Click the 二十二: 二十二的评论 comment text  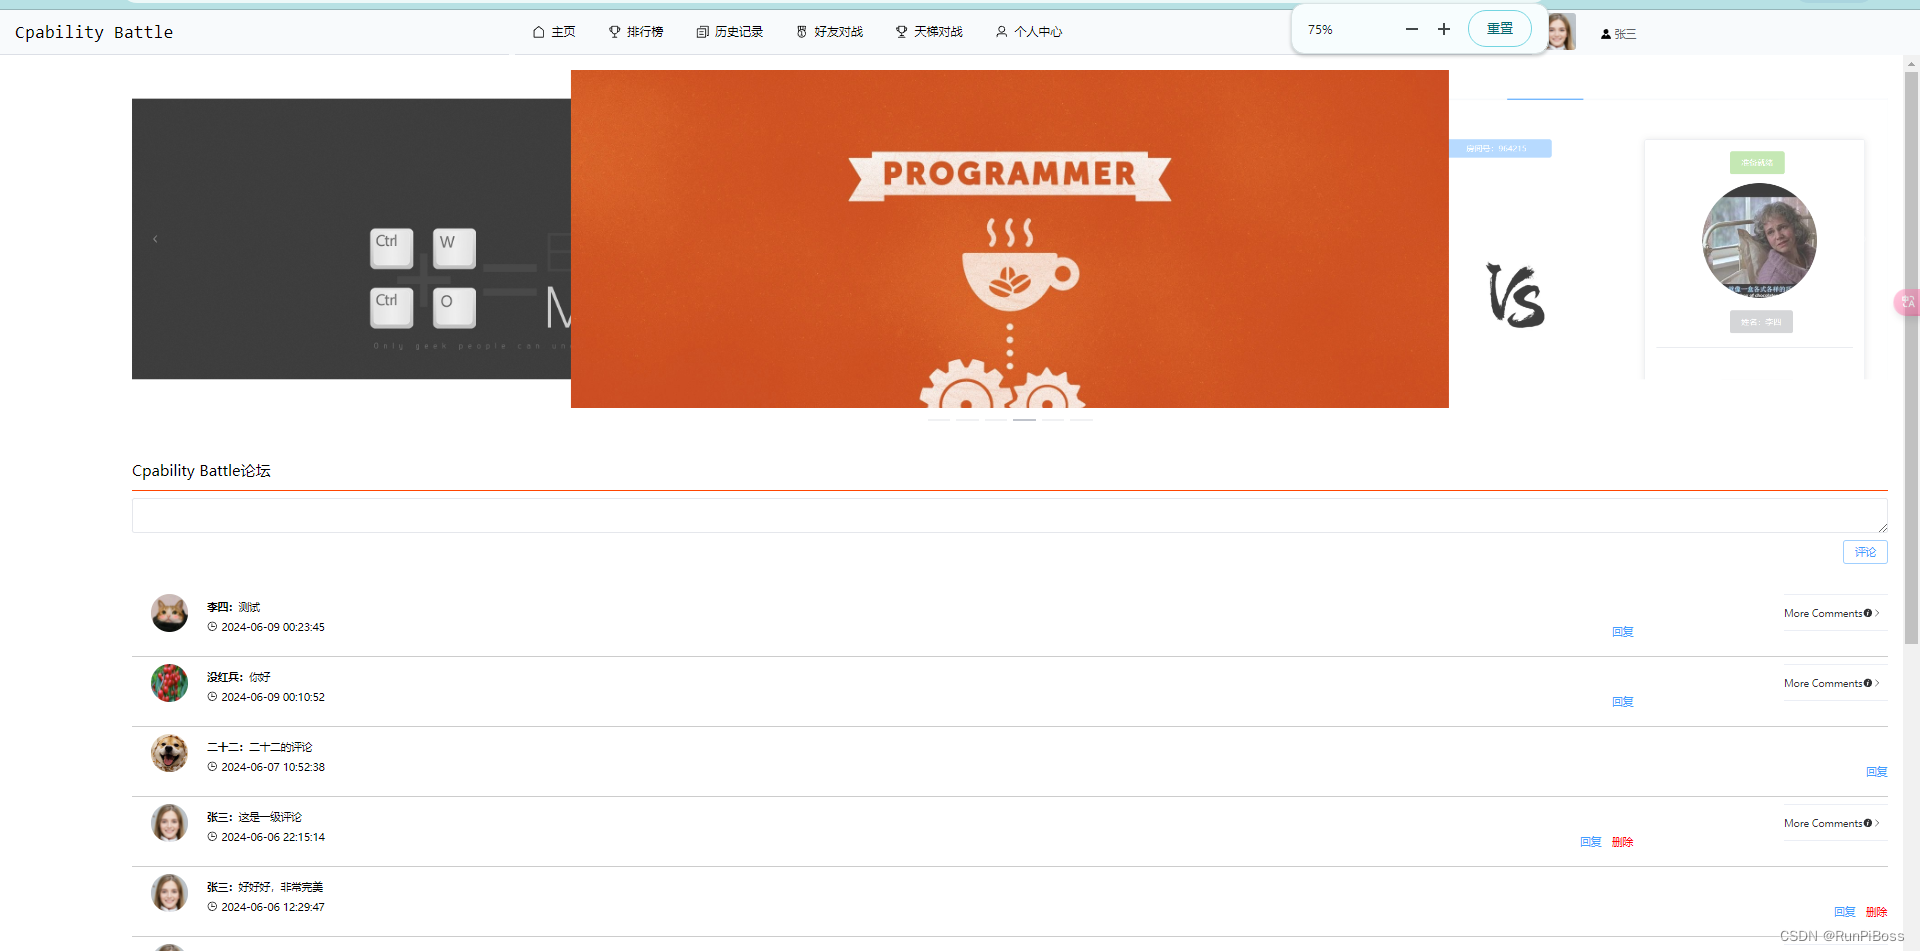(259, 747)
